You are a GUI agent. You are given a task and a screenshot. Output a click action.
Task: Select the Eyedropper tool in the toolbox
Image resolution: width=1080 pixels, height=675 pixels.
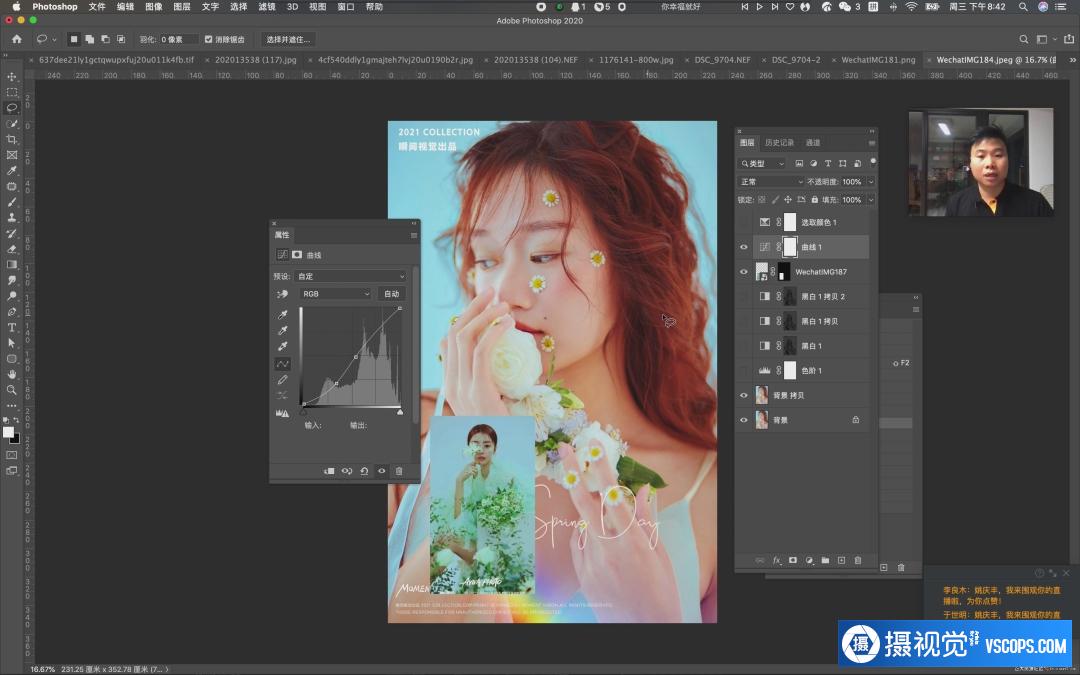(12, 171)
